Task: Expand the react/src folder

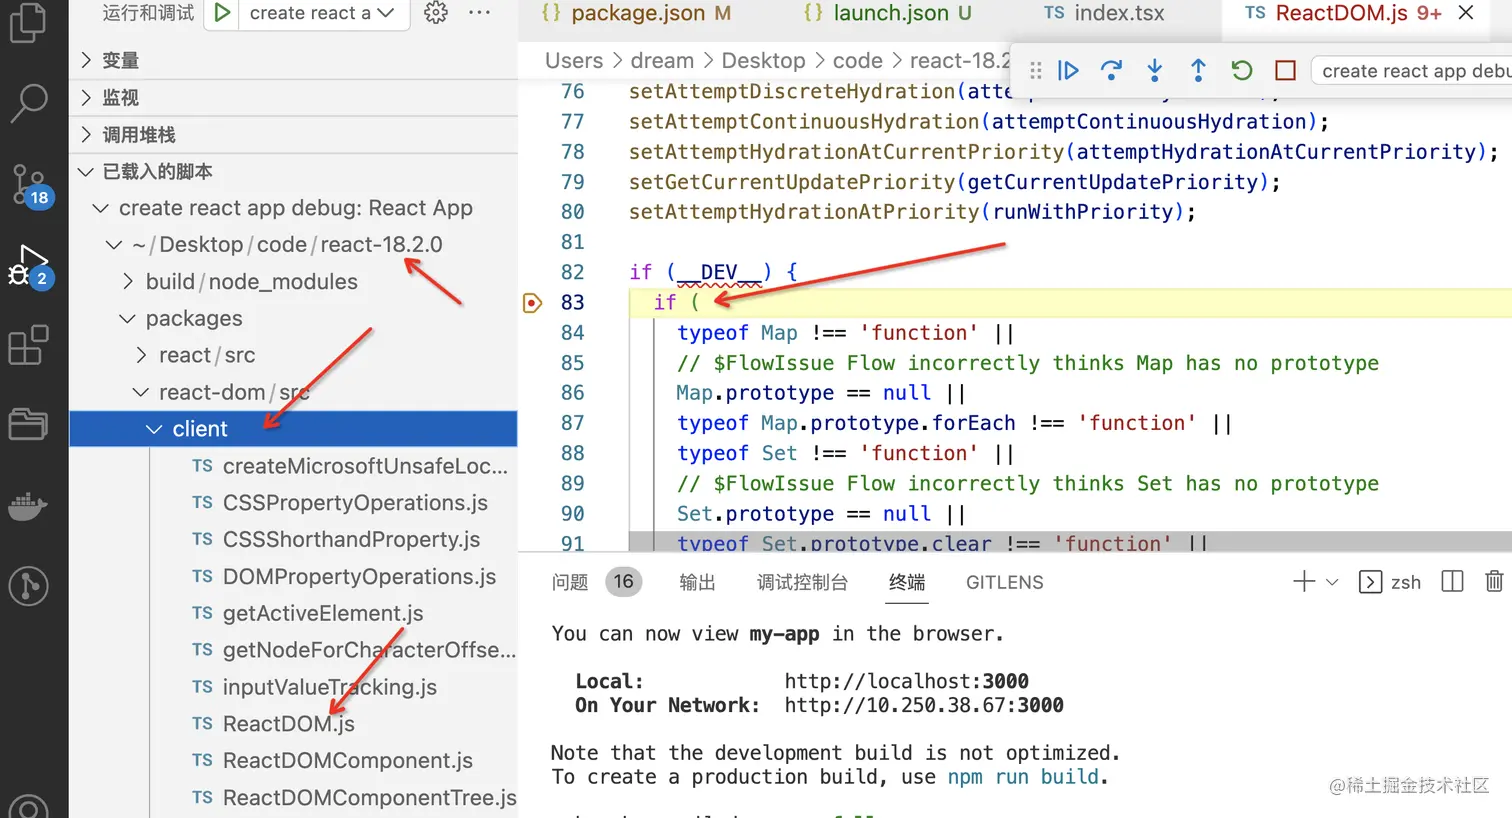Action: (x=293, y=356)
